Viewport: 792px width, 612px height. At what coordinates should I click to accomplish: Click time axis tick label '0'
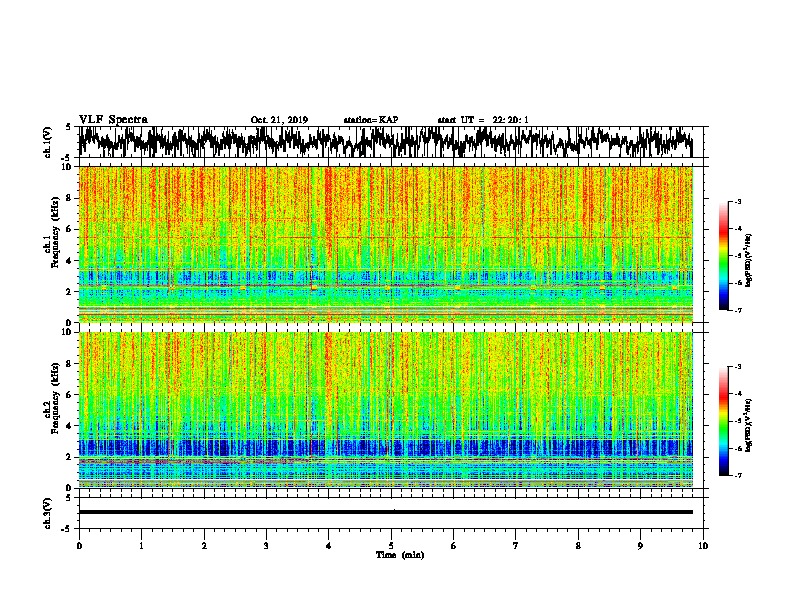coord(79,546)
